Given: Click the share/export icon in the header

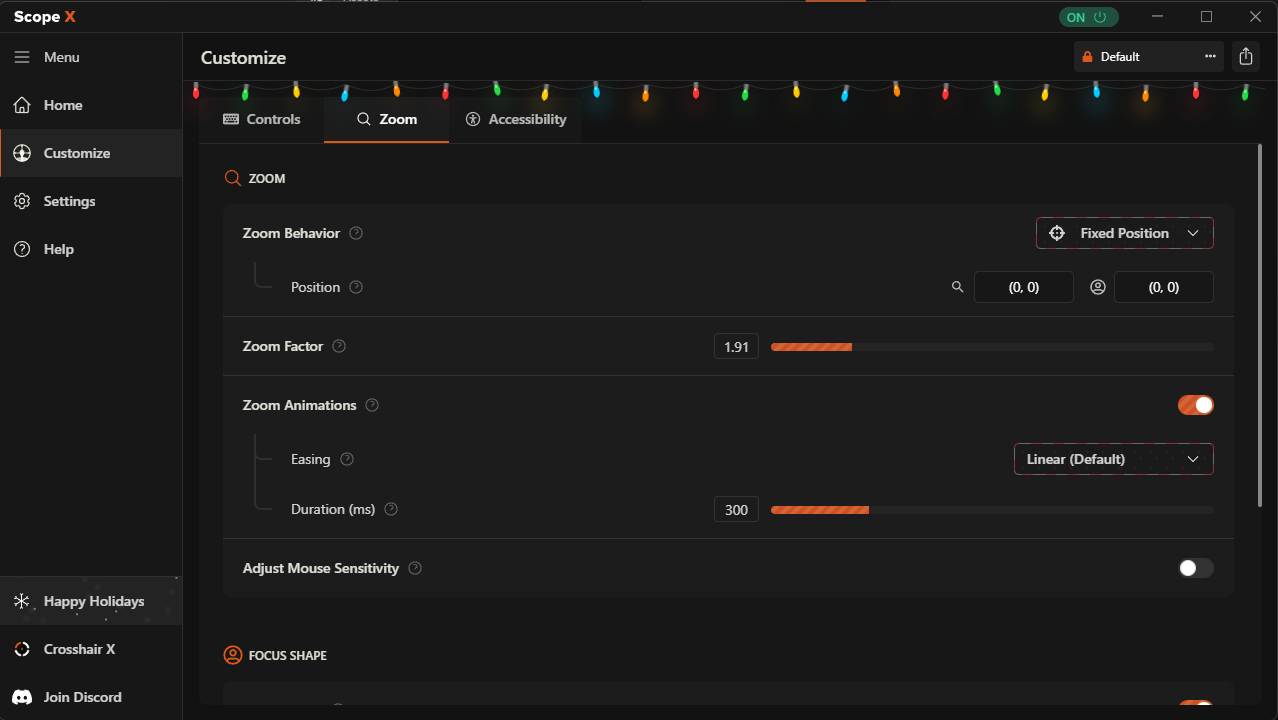Looking at the screenshot, I should (x=1245, y=57).
